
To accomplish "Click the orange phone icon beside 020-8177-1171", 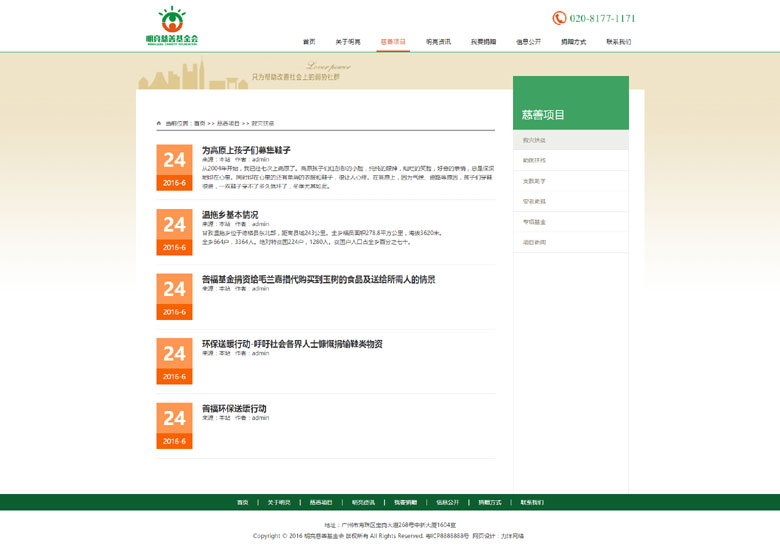I will (x=559, y=18).
